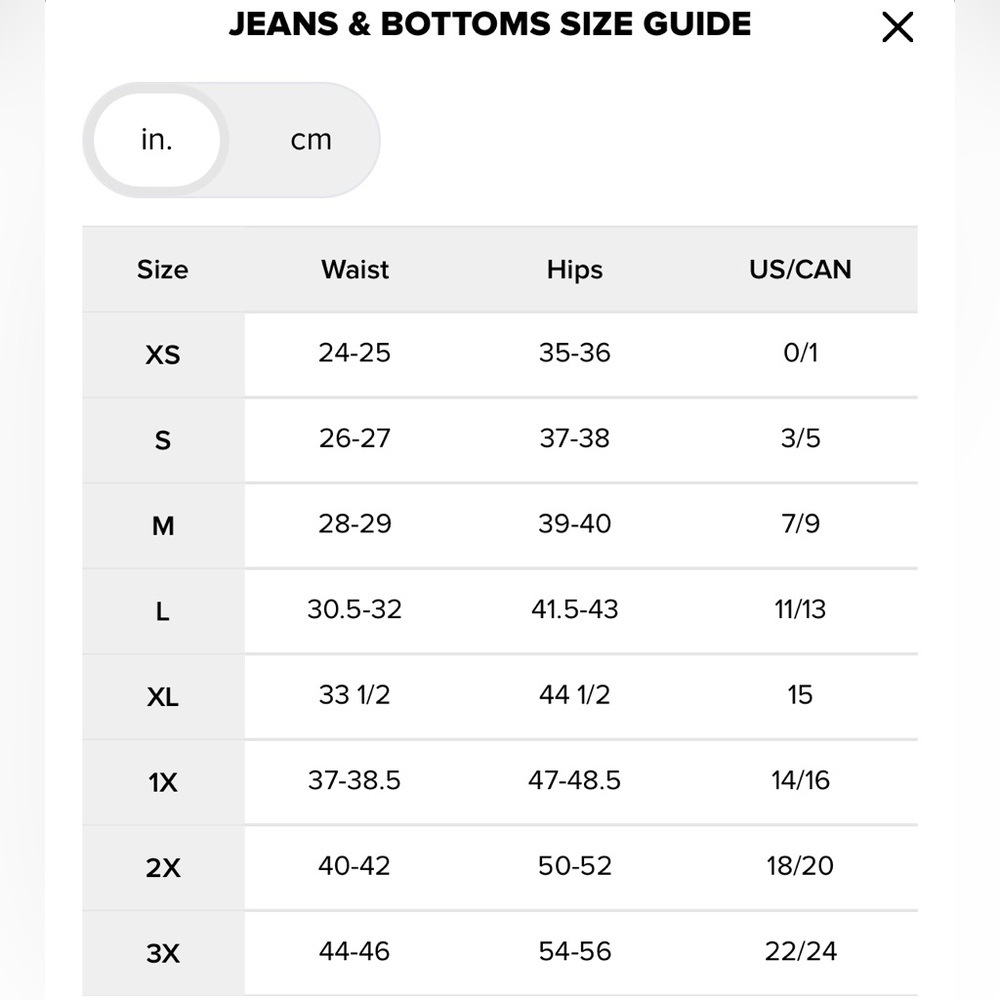Select the 2X size row label
This screenshot has height=1000, width=1000.
coord(163,868)
